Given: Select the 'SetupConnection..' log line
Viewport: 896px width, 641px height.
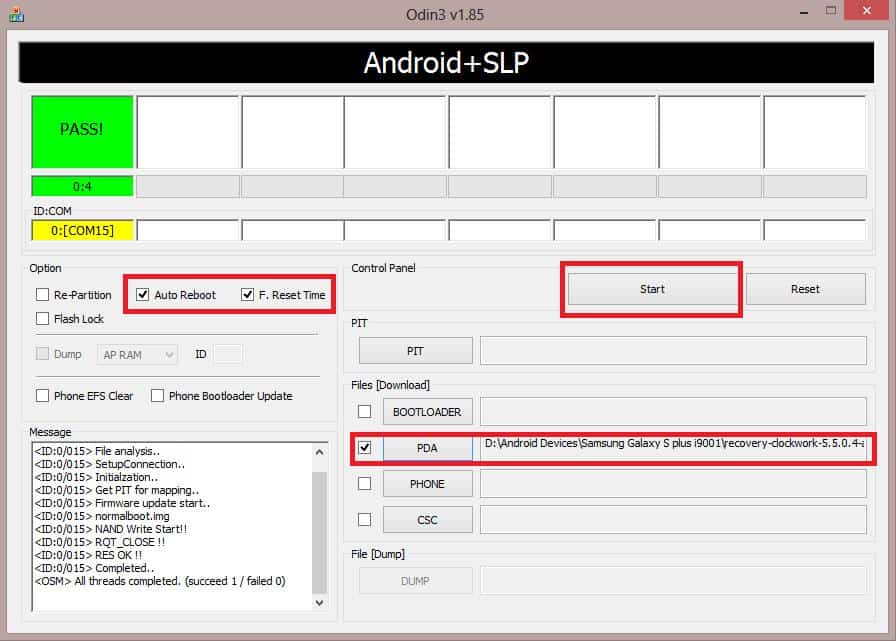Looking at the screenshot, I should [x=110, y=464].
